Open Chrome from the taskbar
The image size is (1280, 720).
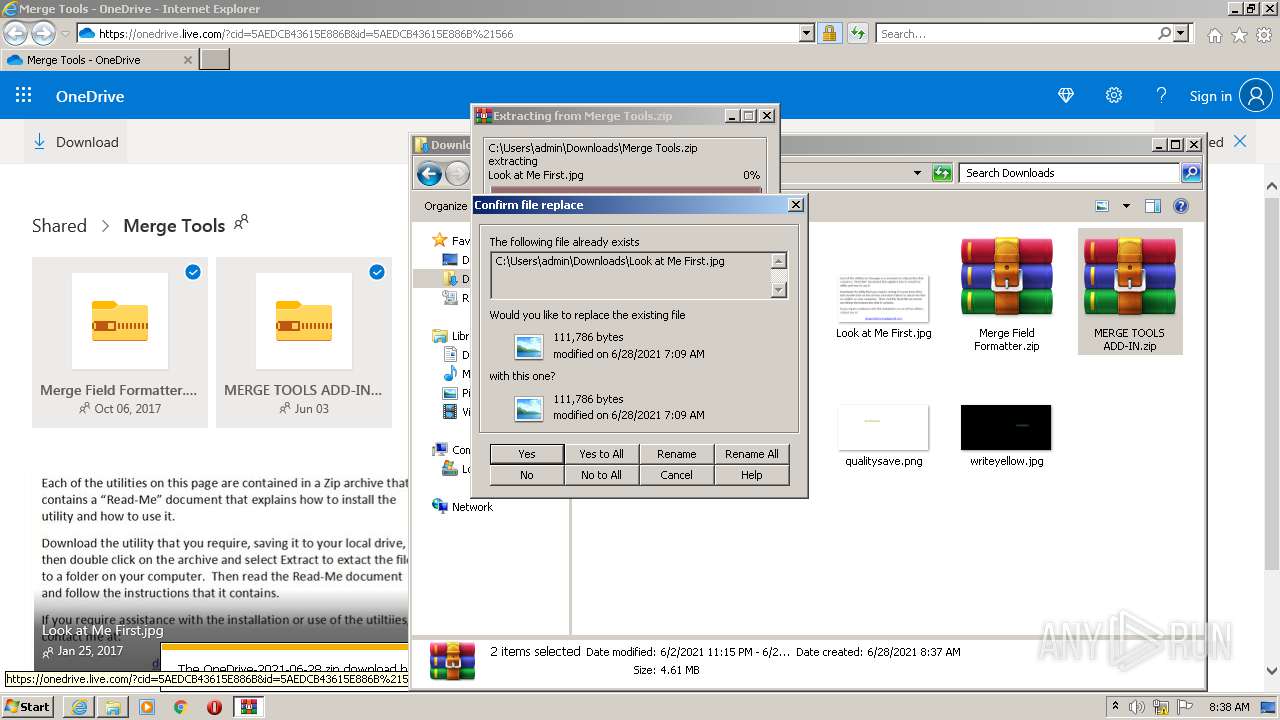[180, 706]
